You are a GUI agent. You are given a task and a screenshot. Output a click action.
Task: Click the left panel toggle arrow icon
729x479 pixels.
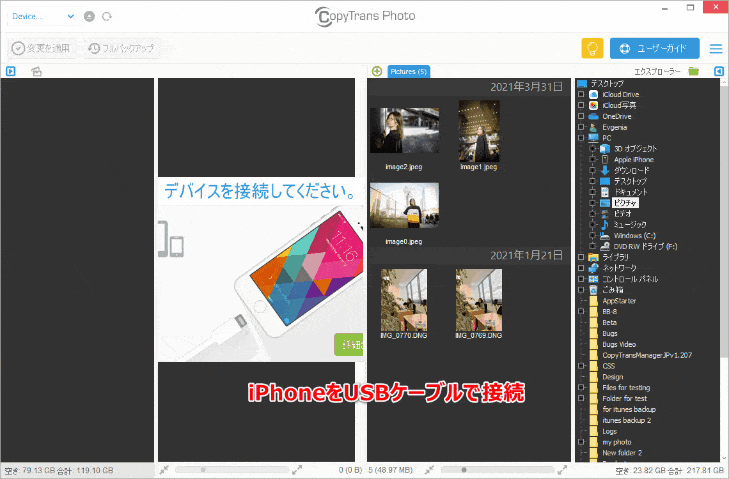click(11, 71)
